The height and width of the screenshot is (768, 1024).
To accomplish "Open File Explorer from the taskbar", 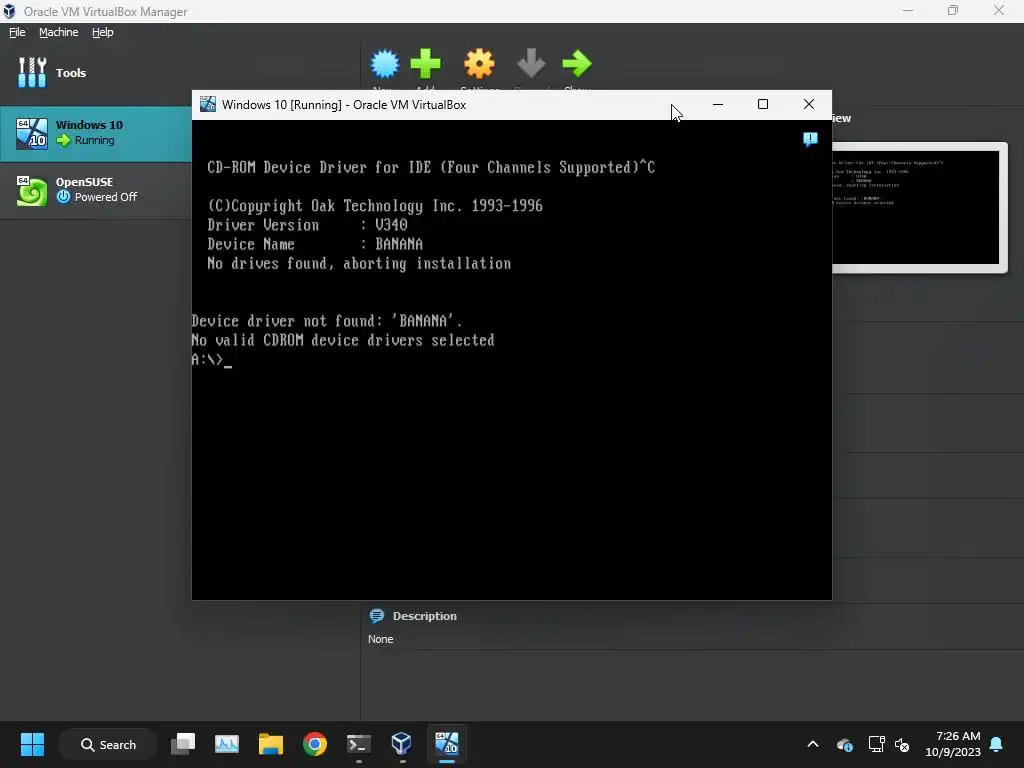I will (x=270, y=744).
